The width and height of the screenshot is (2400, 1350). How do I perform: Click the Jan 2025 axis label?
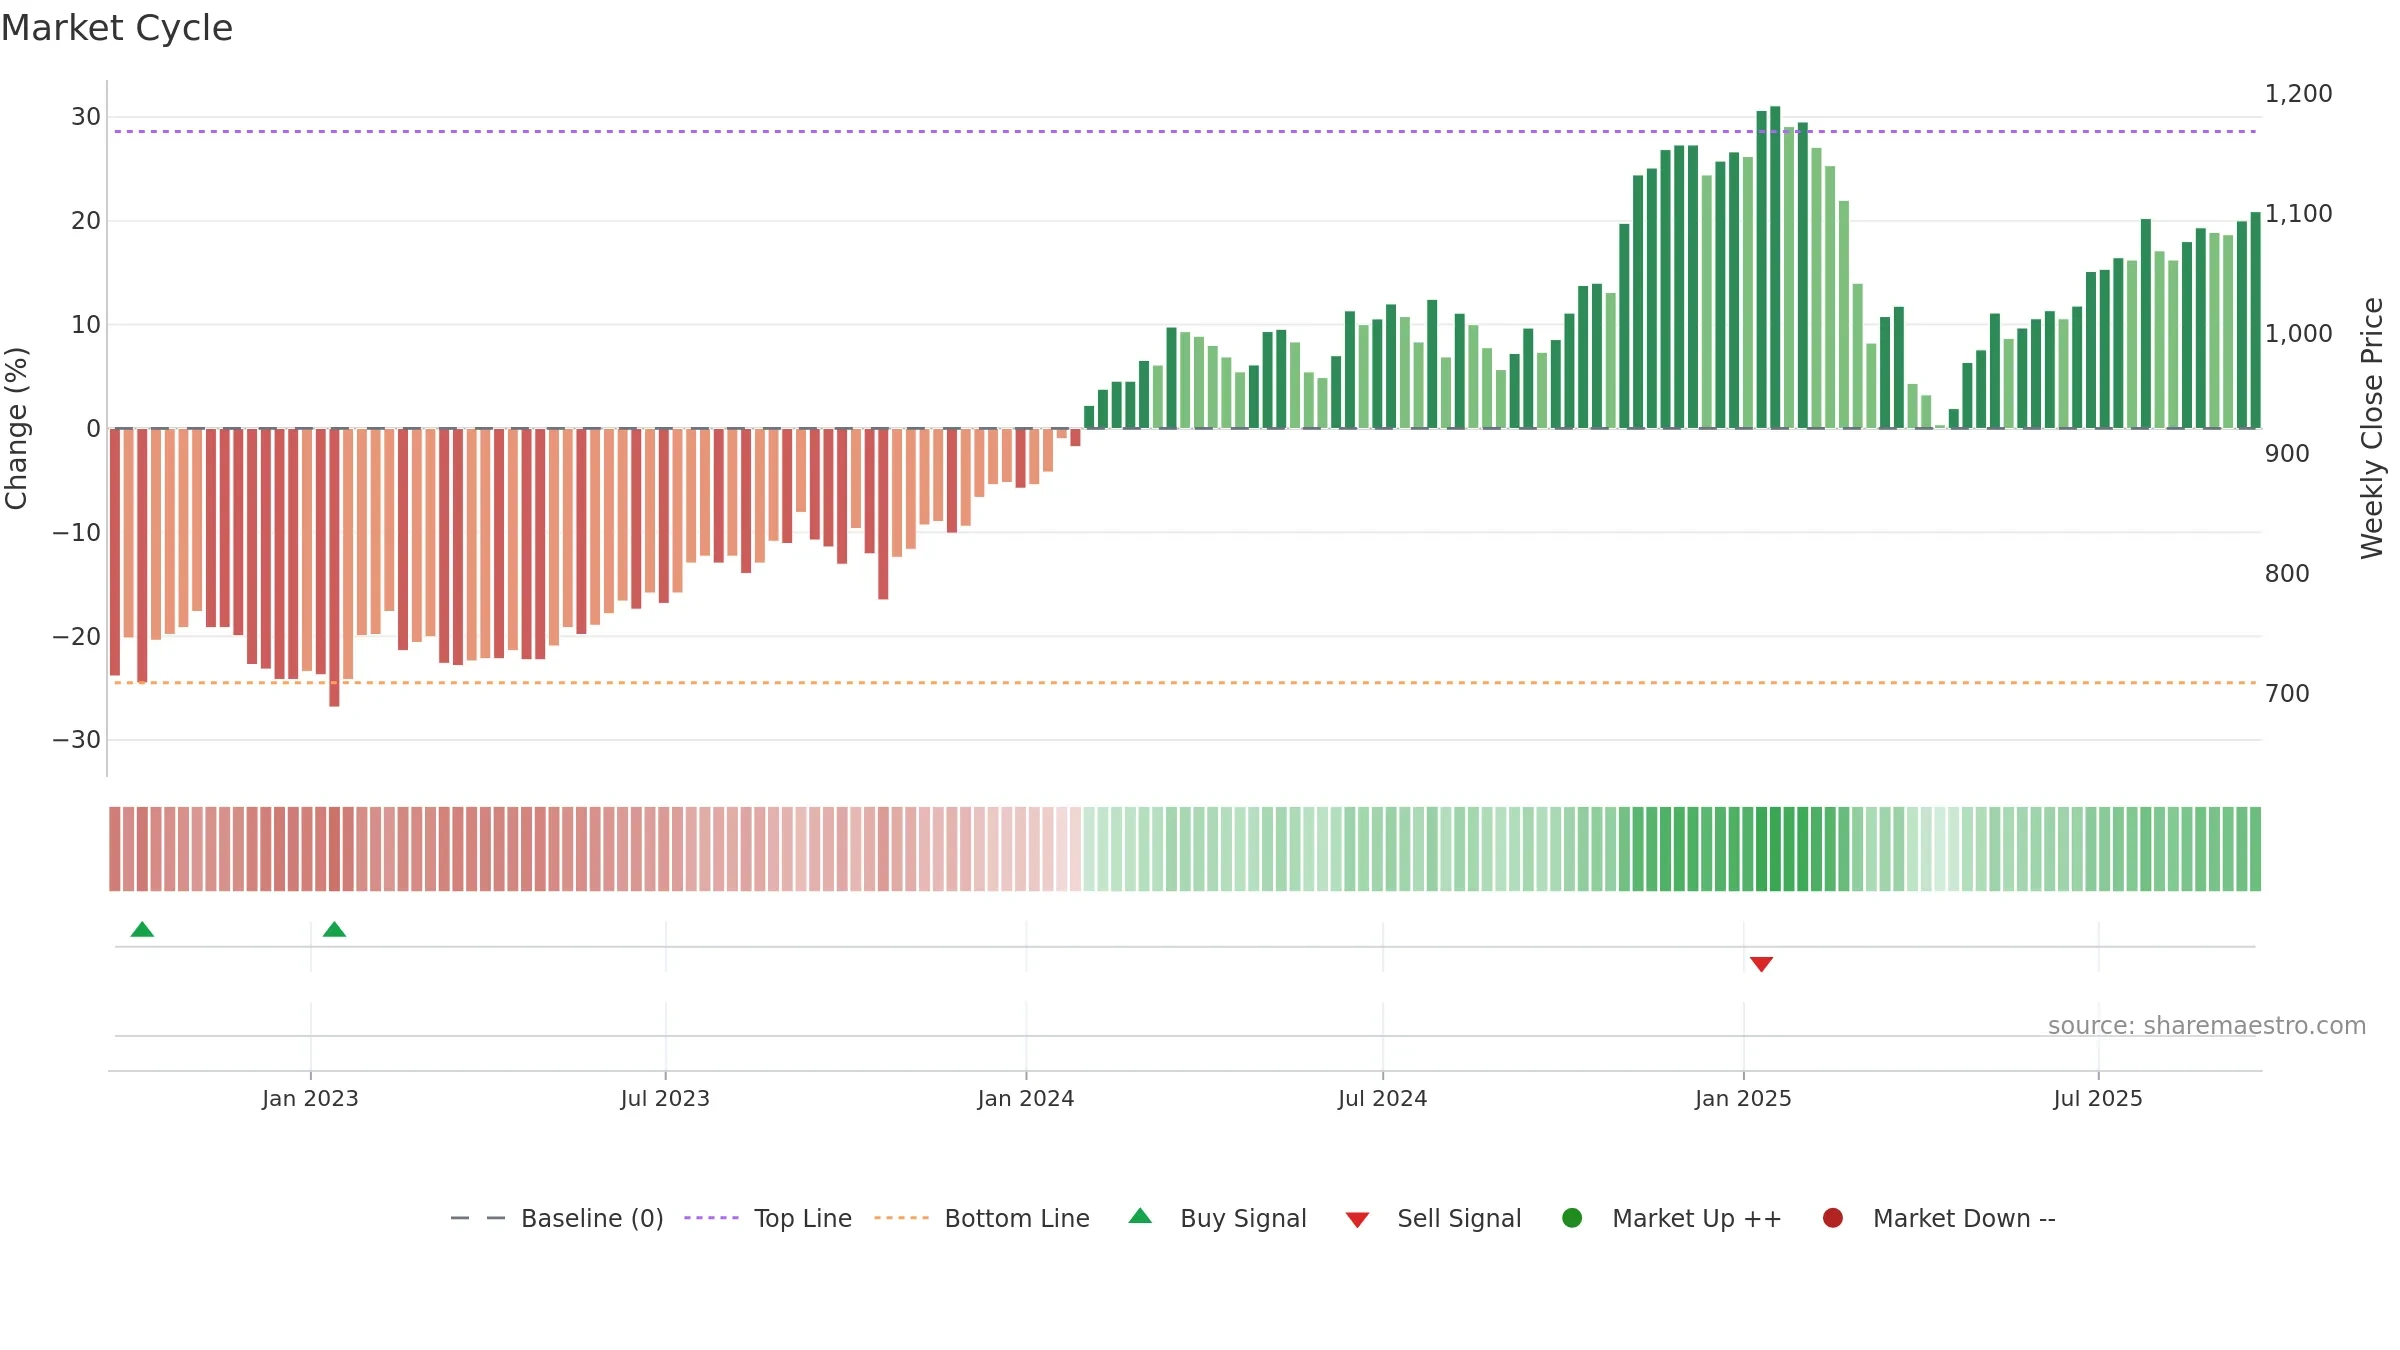click(1743, 1099)
